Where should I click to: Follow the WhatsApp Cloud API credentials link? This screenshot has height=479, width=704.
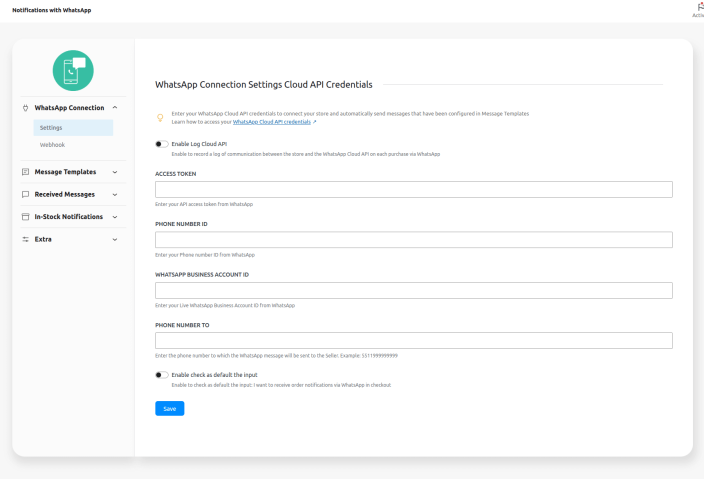(274, 121)
